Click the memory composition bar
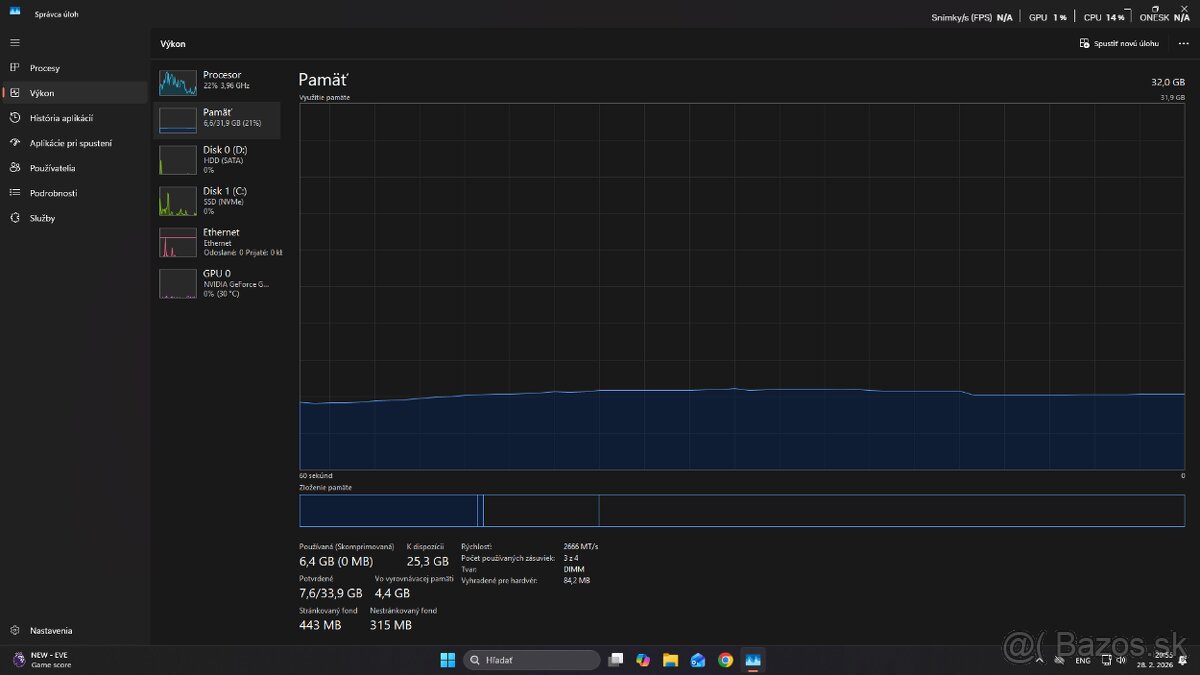This screenshot has width=1200, height=675. [741, 510]
